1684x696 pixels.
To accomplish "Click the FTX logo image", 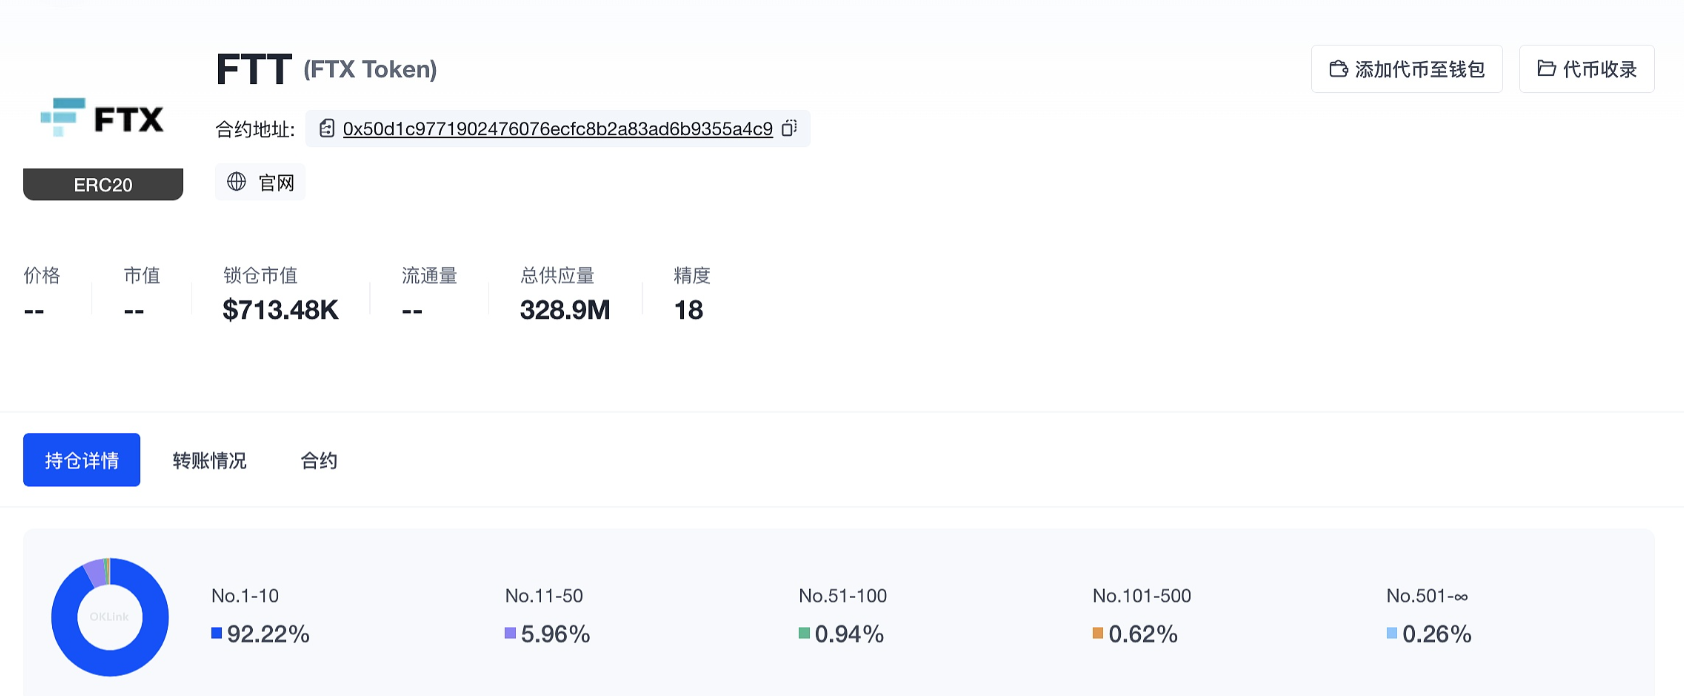I will [x=102, y=118].
